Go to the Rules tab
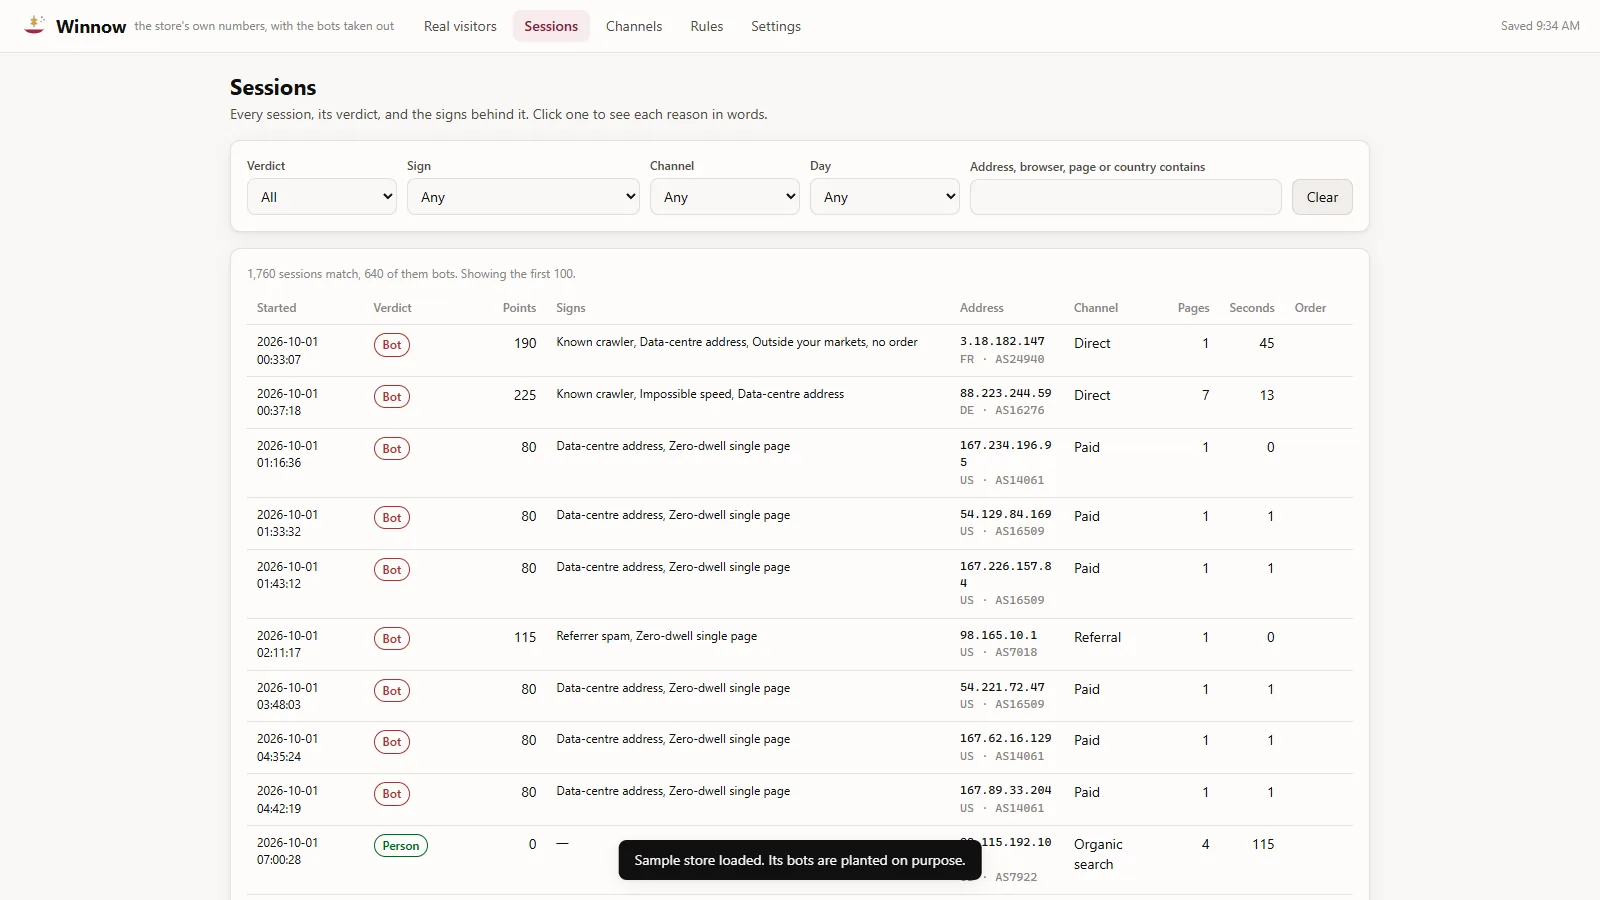Viewport: 1600px width, 900px height. [707, 26]
